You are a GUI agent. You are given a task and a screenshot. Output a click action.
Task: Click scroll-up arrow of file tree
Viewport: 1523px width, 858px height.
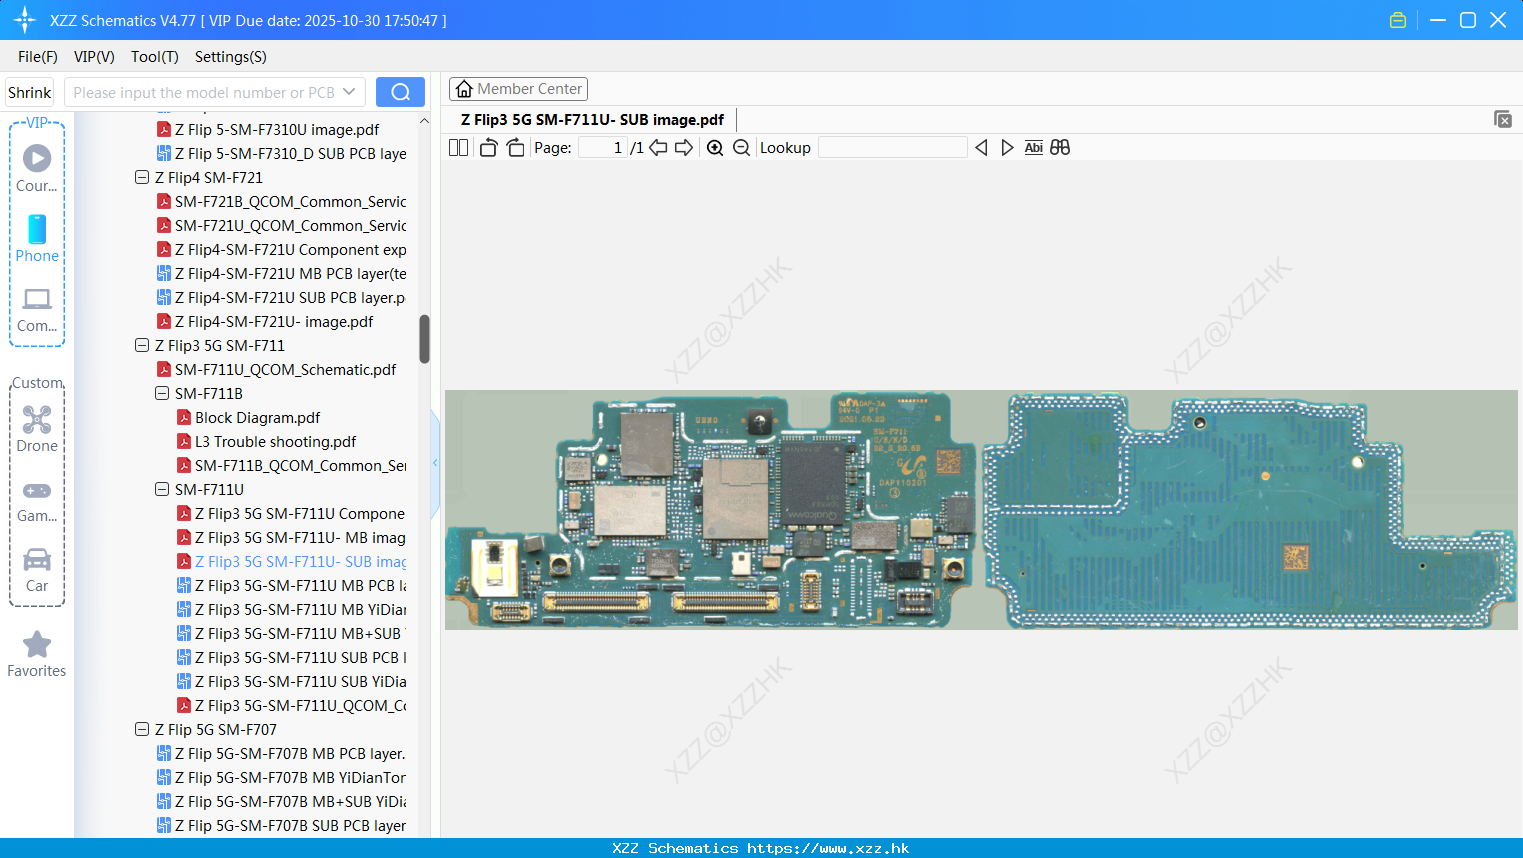[424, 121]
